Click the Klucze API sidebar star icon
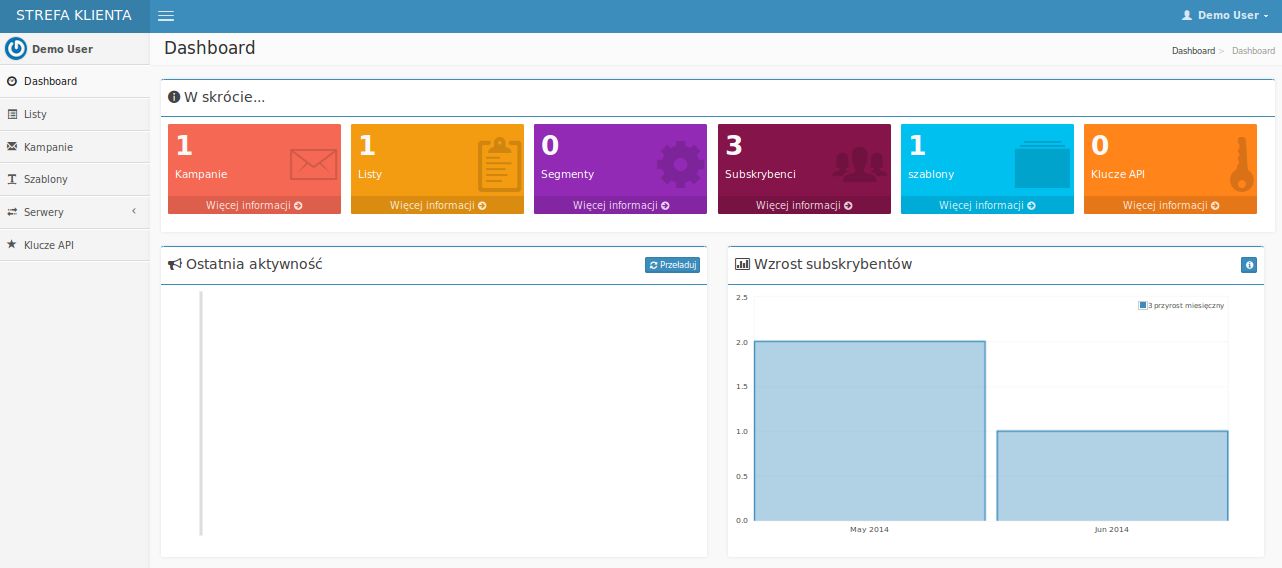Viewport: 1282px width, 568px height. 12,244
